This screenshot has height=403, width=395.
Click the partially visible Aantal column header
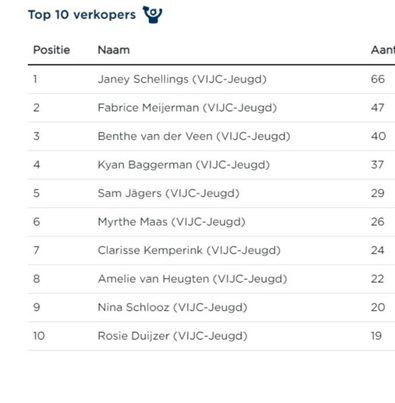[383, 50]
